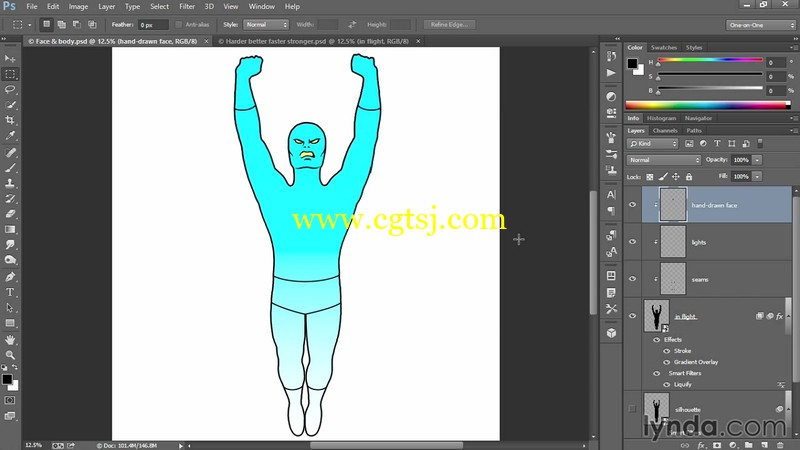This screenshot has height=450, width=800.
Task: Collapse the in flight layer effects arrow
Action: (790, 316)
